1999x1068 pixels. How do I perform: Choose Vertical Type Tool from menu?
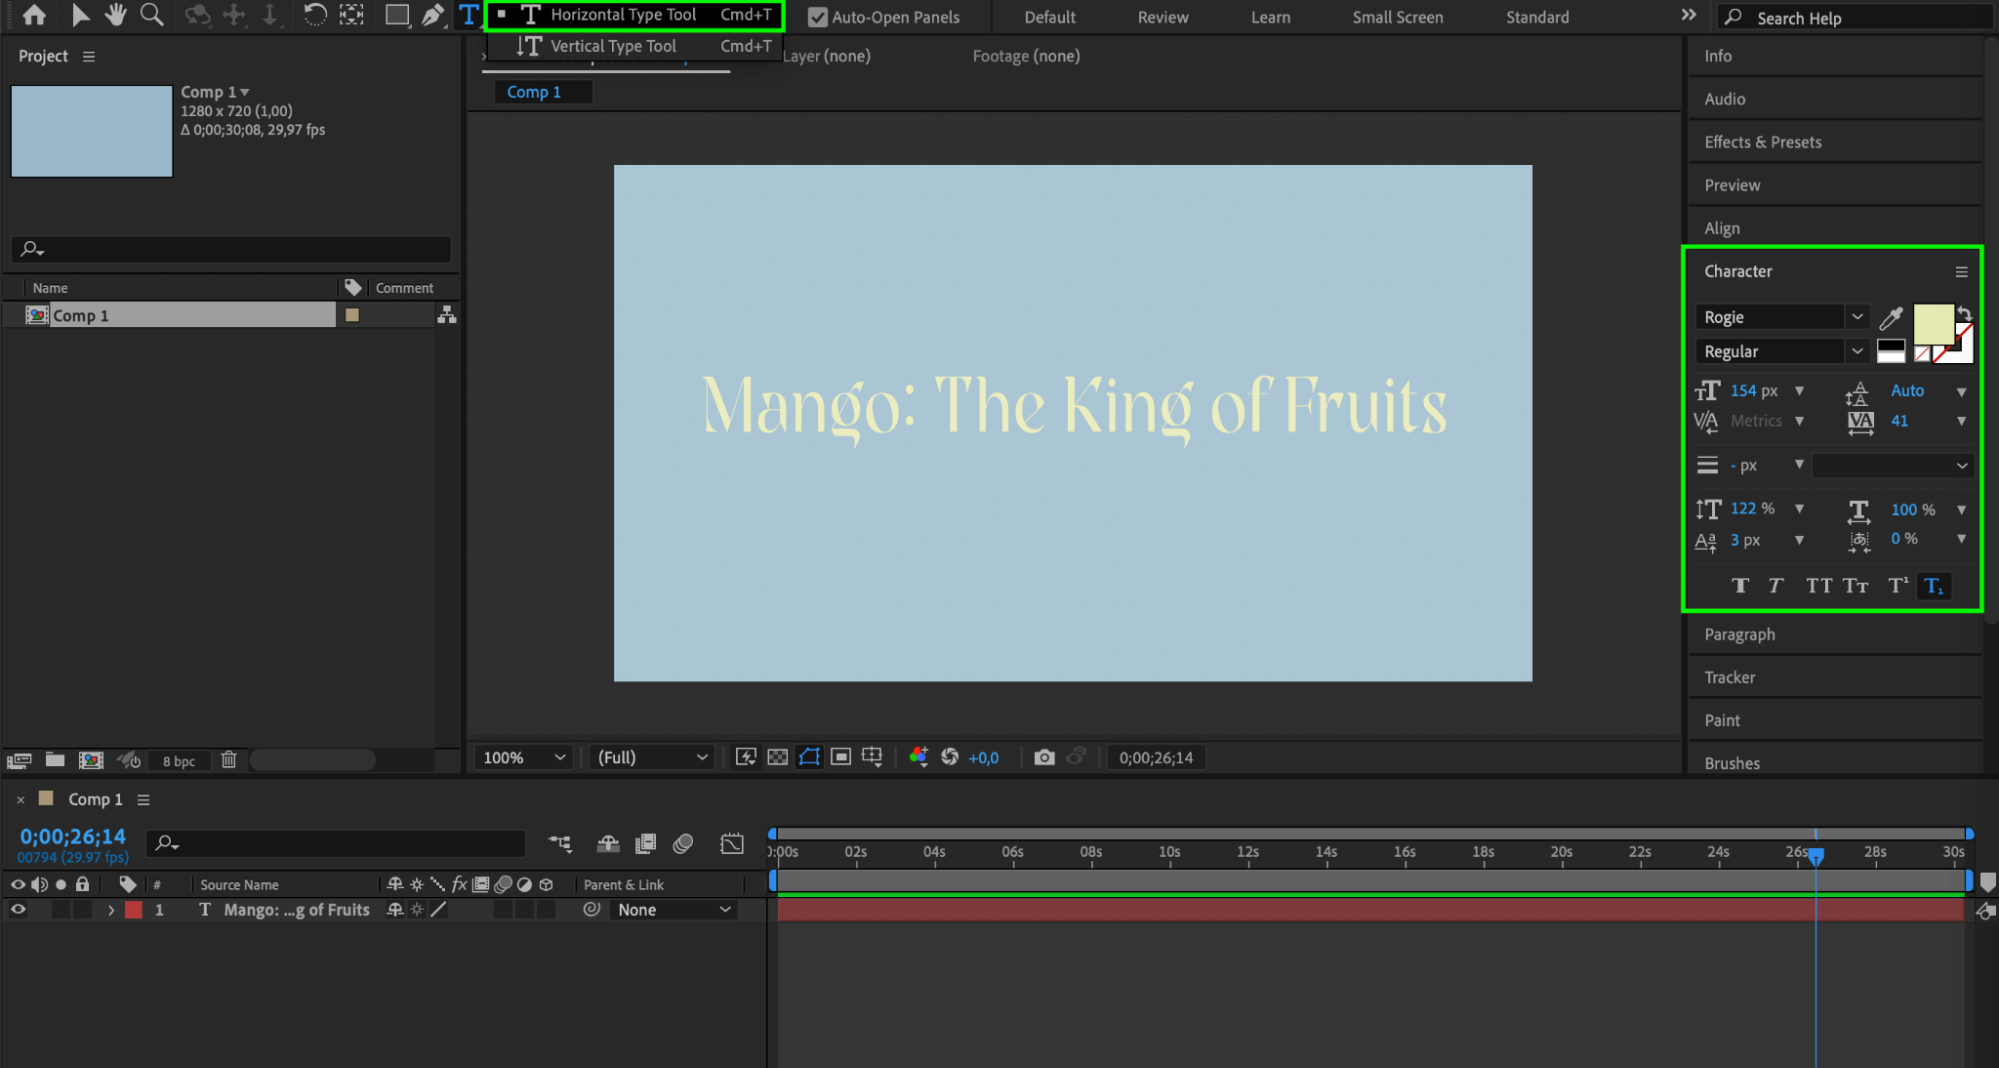613,46
